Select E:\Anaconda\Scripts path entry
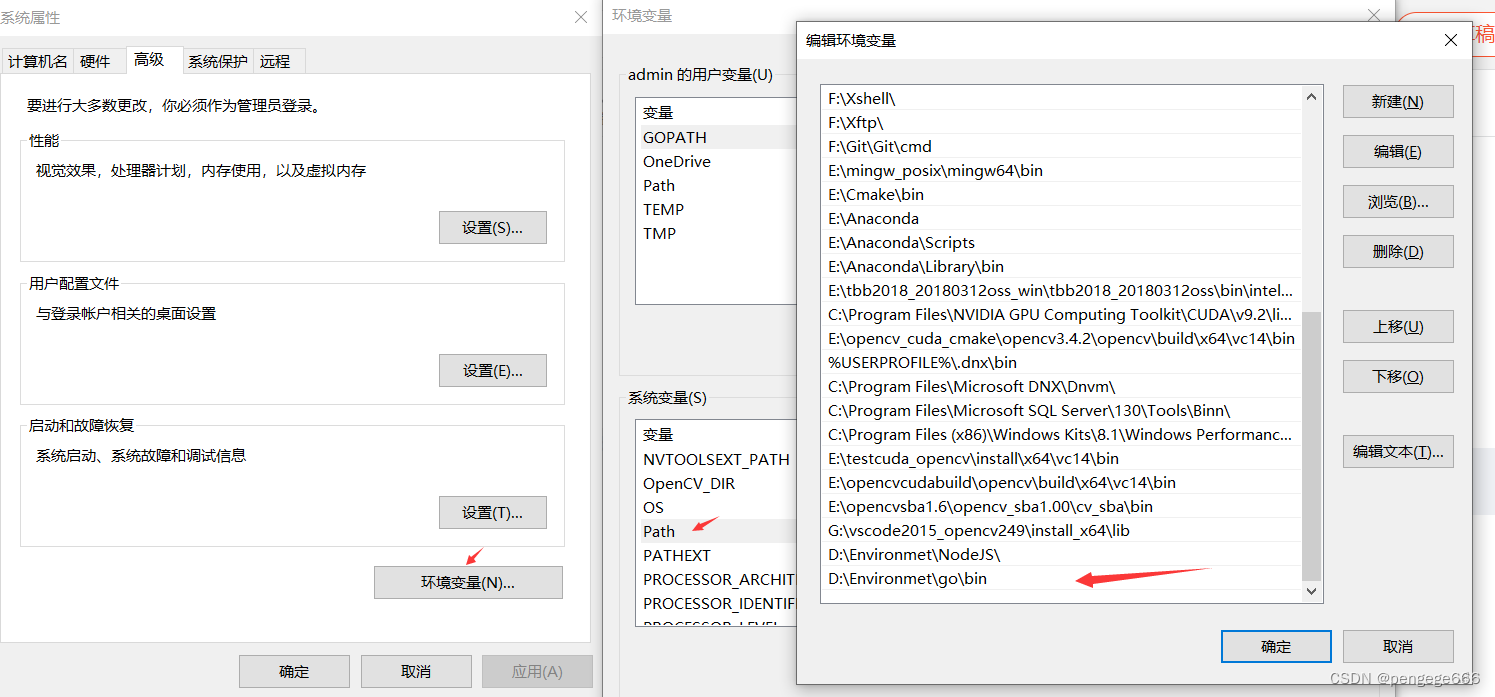This screenshot has height=697, width=1495. [1062, 242]
